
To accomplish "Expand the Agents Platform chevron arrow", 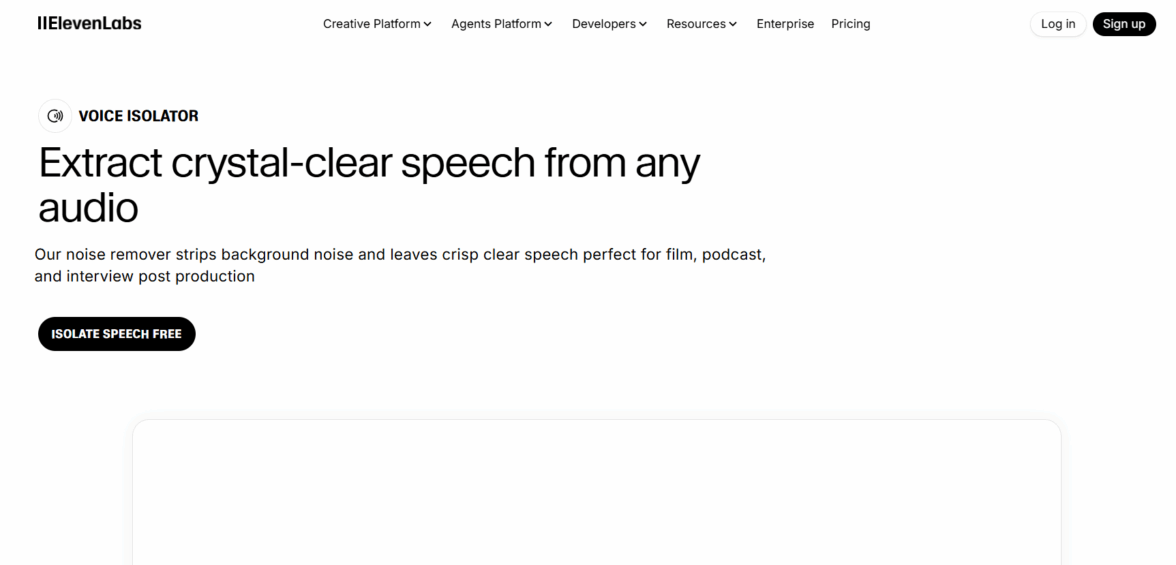I will [x=548, y=24].
